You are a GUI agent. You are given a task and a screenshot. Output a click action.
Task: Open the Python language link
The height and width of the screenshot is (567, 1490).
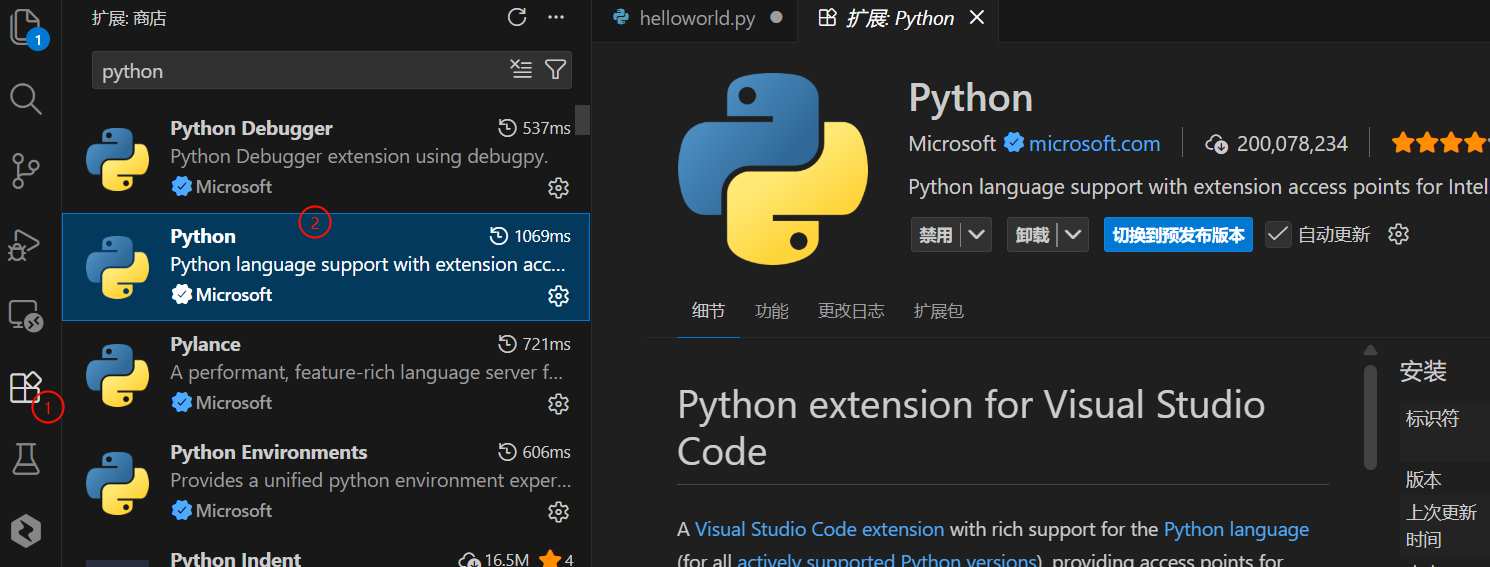point(1236,529)
